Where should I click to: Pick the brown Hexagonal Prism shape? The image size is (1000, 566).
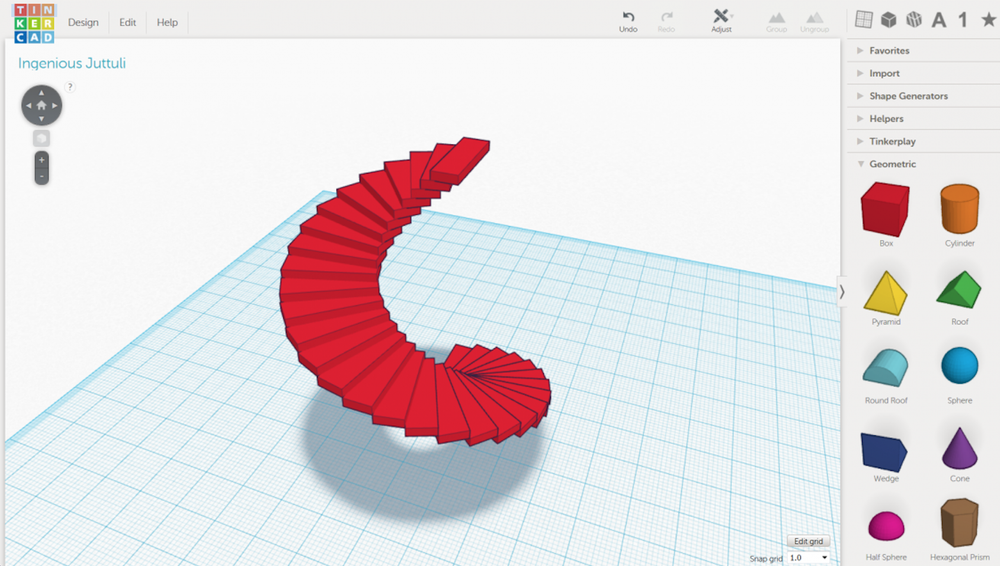[959, 523]
